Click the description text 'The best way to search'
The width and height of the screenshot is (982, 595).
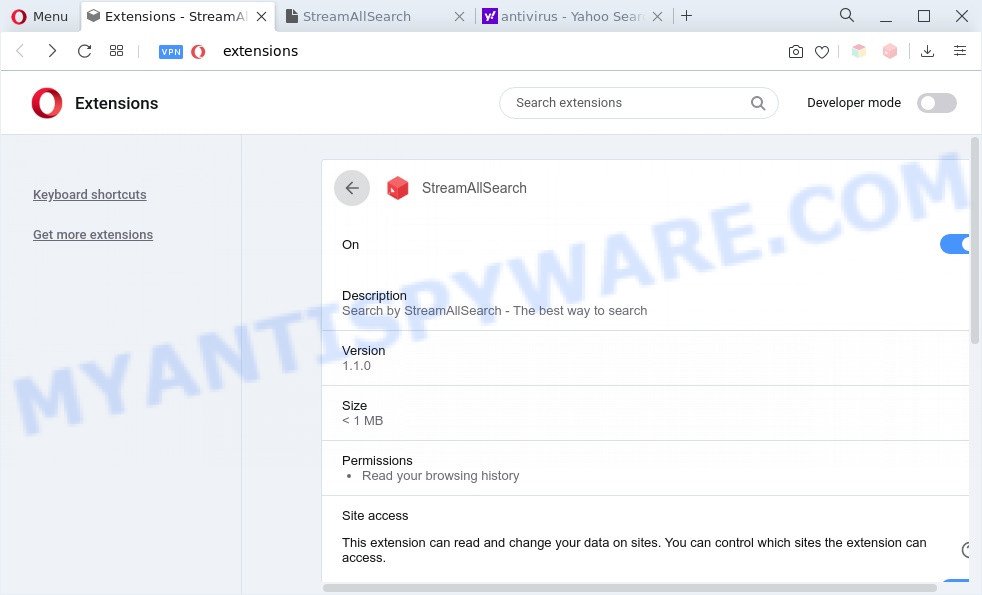pos(580,311)
